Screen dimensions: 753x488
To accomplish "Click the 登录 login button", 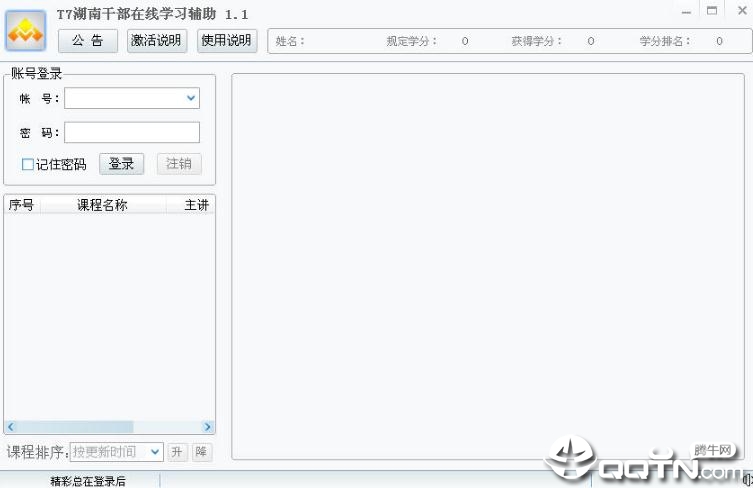I will click(121, 164).
